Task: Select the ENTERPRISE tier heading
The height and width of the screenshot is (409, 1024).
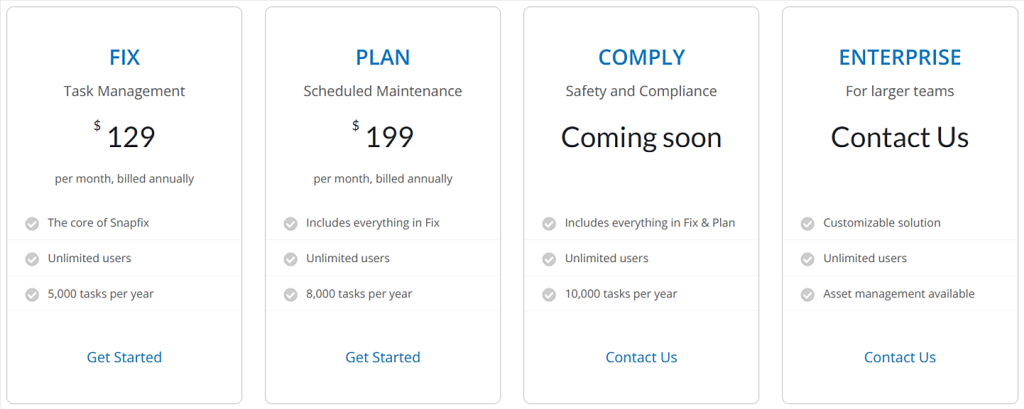Action: click(900, 57)
